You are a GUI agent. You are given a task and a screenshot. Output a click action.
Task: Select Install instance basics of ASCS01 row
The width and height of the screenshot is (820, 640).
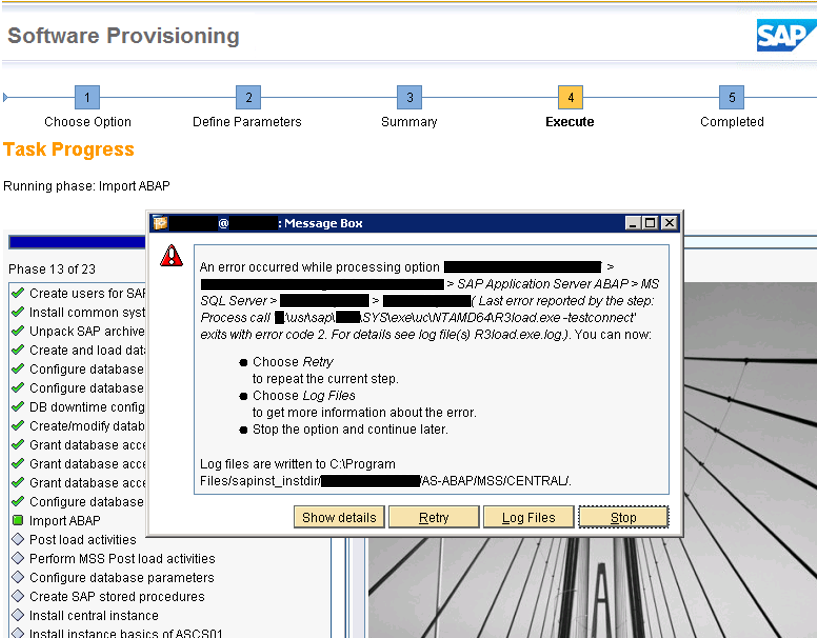tap(126, 633)
